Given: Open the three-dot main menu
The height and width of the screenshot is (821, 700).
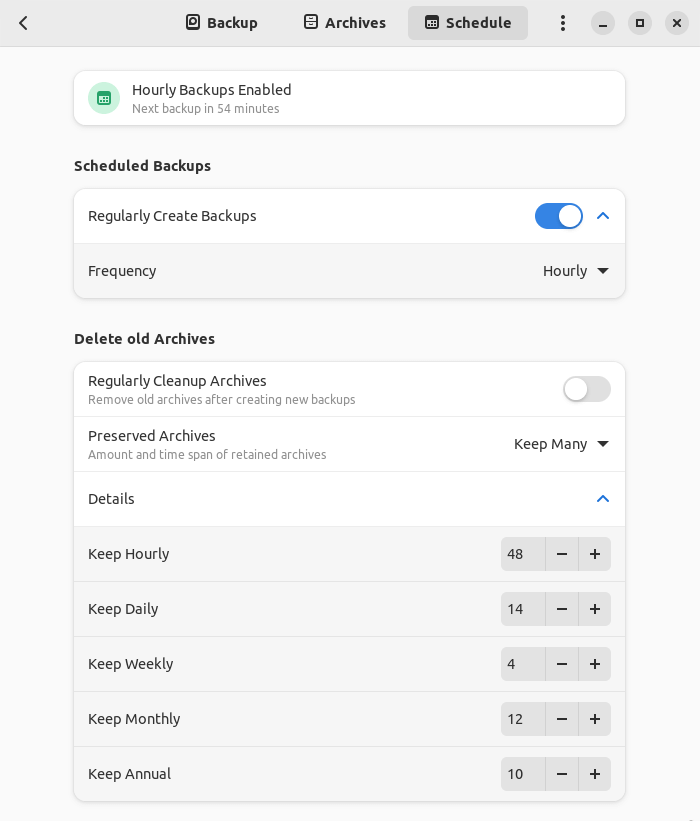Looking at the screenshot, I should pyautogui.click(x=563, y=23).
